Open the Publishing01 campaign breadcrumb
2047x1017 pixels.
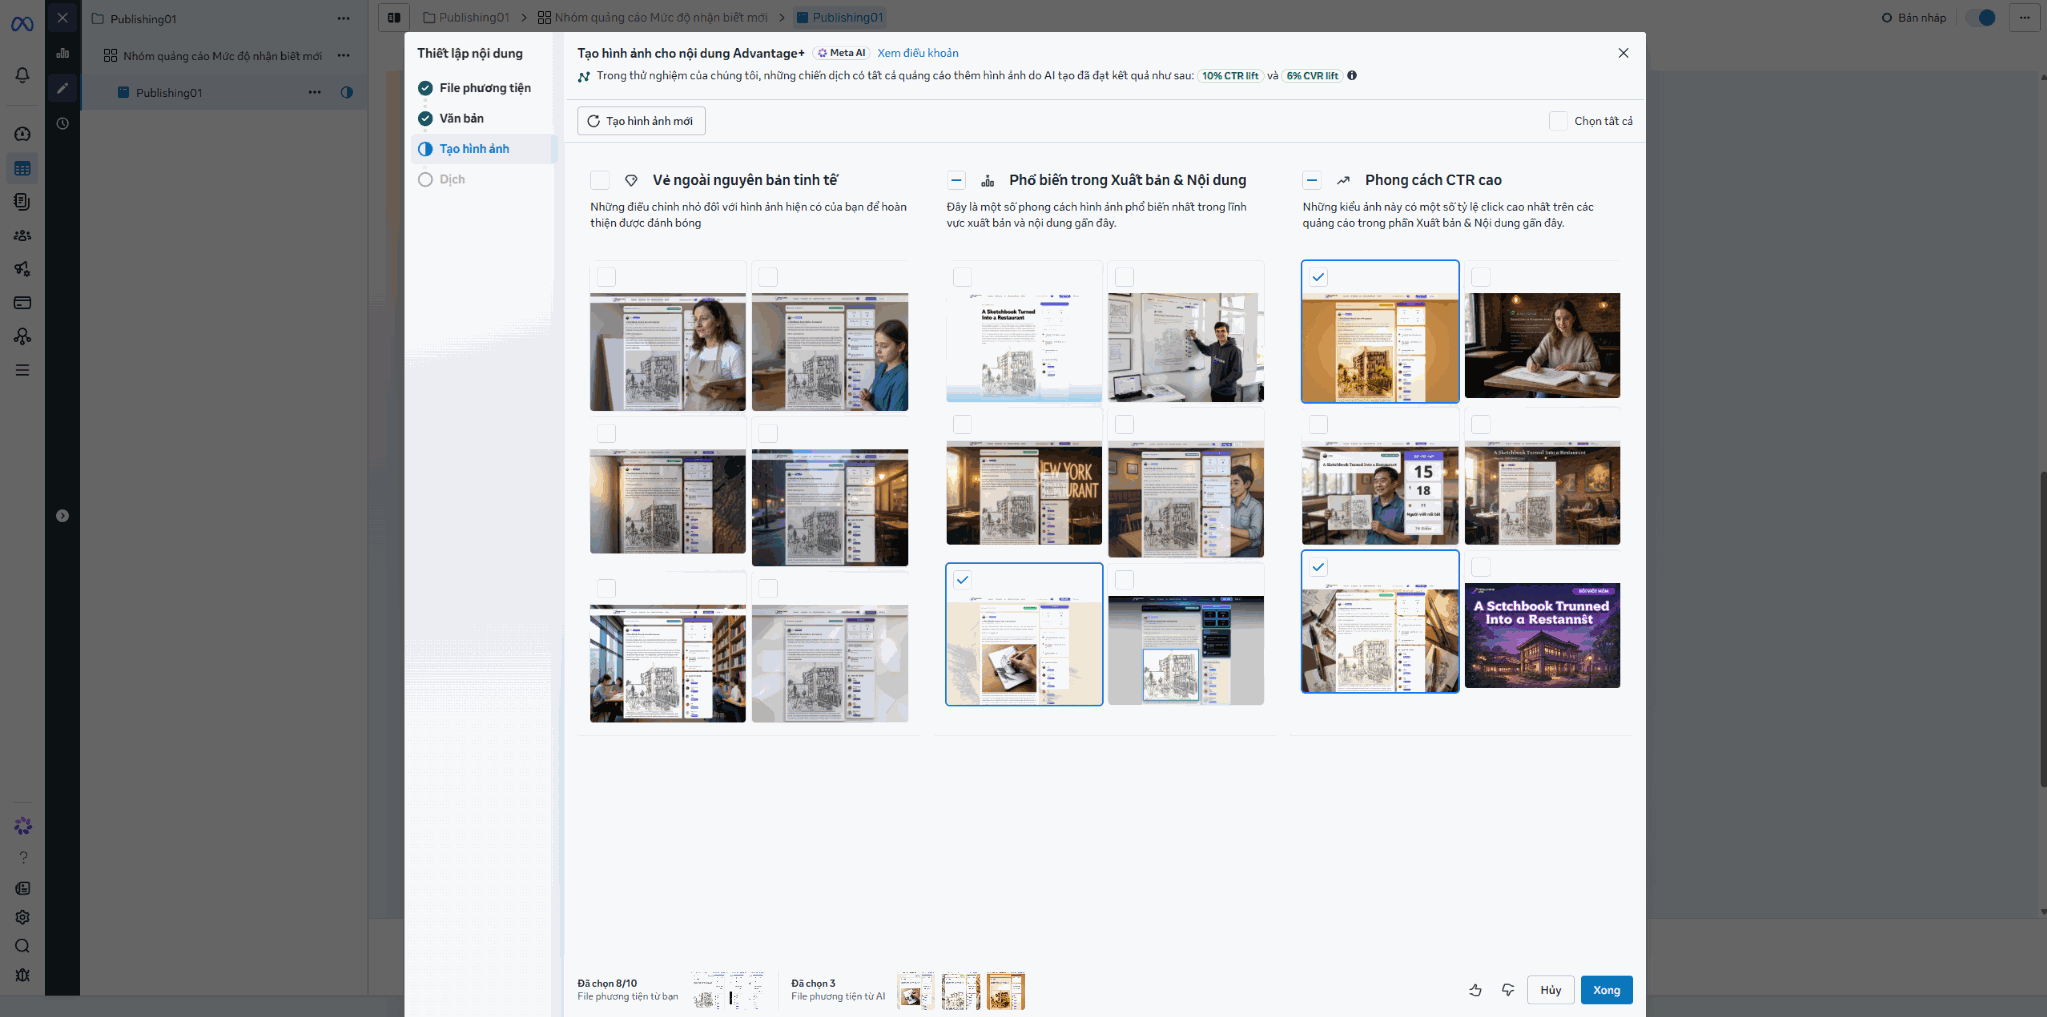[467, 17]
